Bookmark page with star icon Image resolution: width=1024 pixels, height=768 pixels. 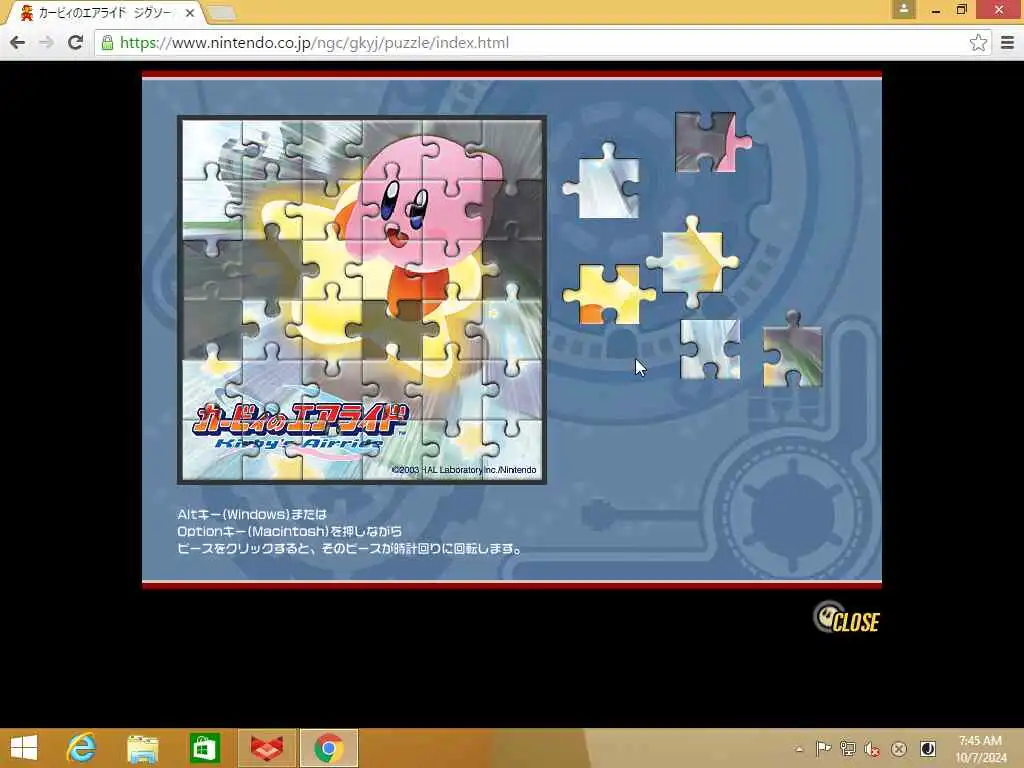978,43
